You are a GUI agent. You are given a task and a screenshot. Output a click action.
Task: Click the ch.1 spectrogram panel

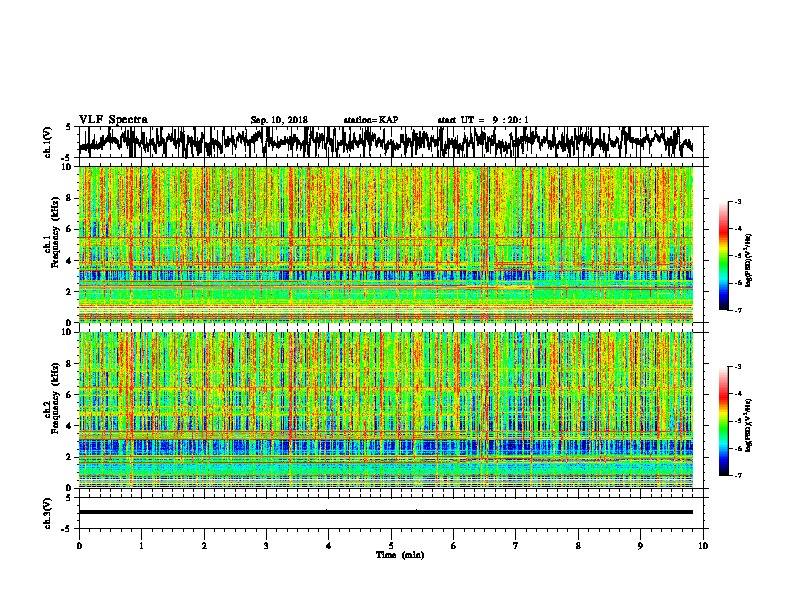click(385, 244)
